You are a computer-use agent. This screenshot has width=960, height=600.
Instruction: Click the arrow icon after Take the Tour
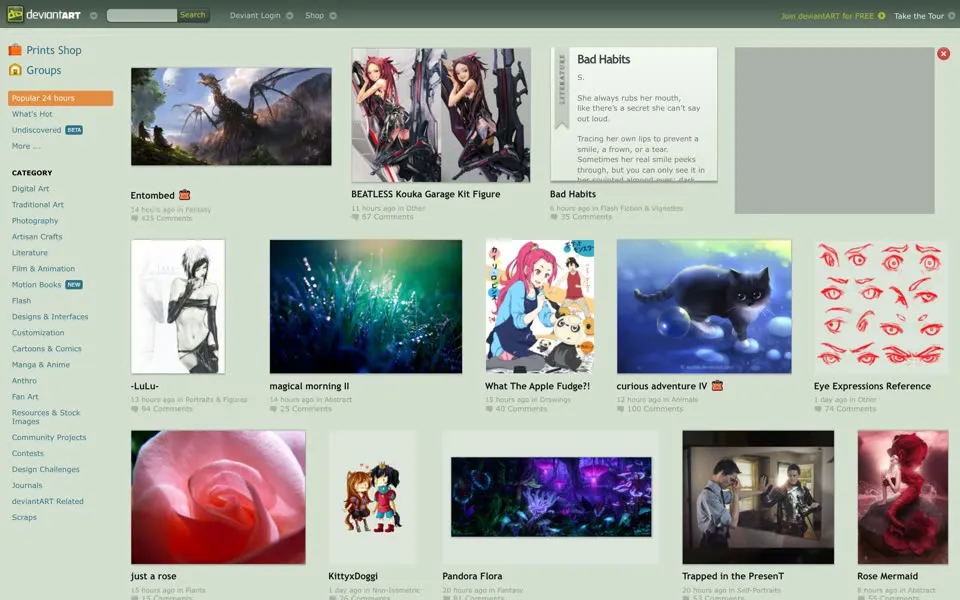point(951,16)
